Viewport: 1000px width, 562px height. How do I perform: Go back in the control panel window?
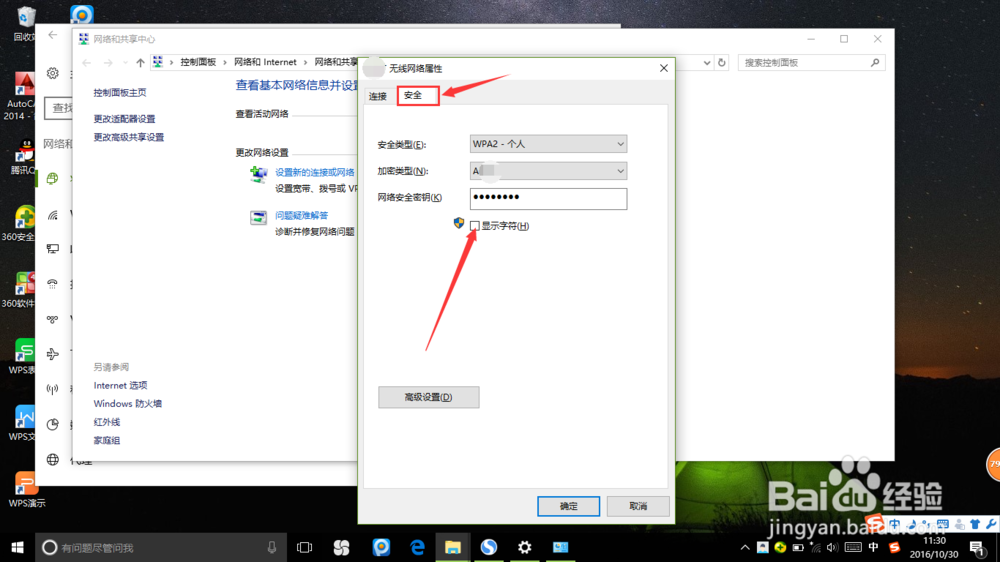(87, 63)
